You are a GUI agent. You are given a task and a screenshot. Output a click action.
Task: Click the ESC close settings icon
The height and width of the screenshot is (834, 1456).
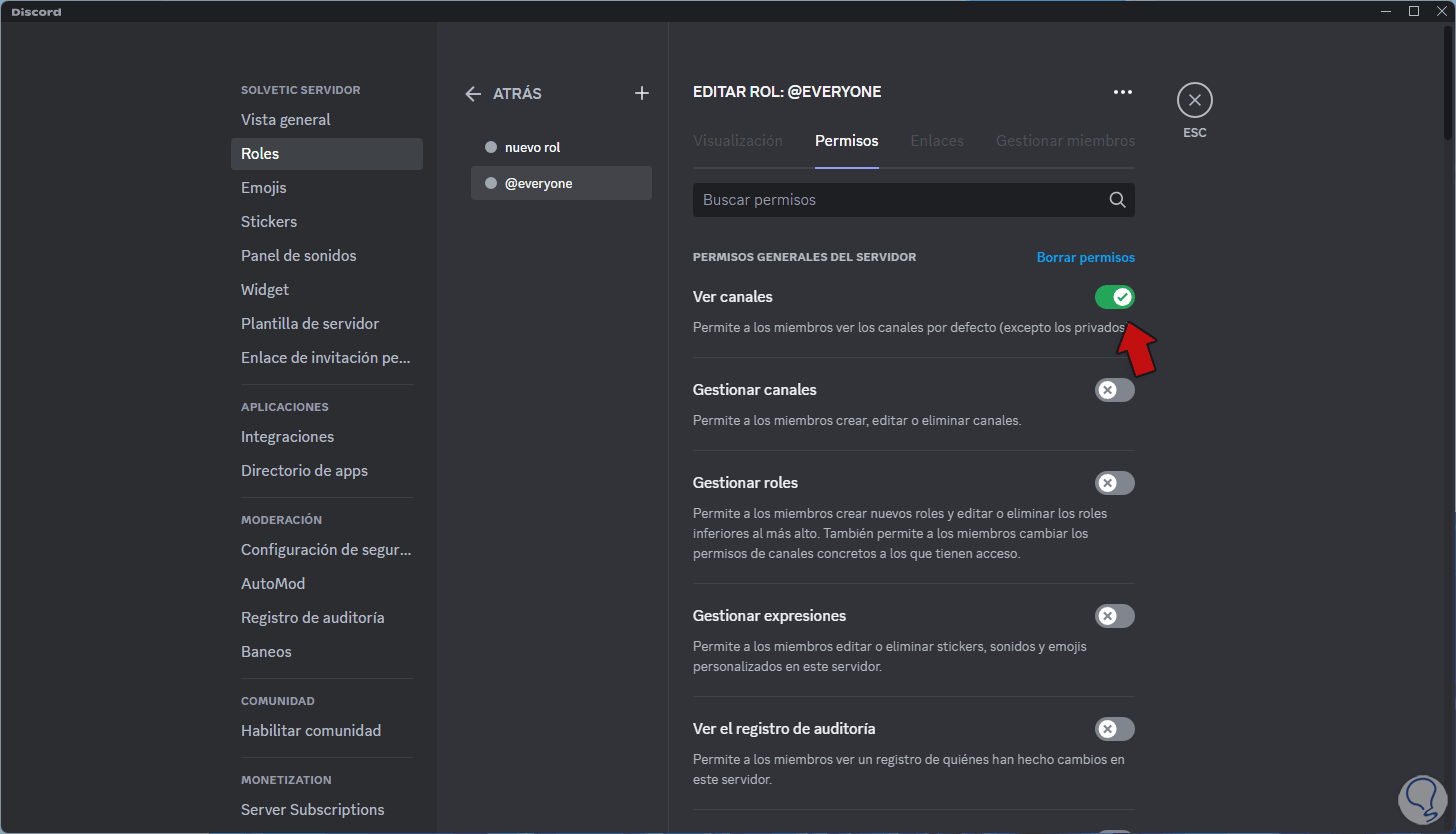[x=1194, y=101]
